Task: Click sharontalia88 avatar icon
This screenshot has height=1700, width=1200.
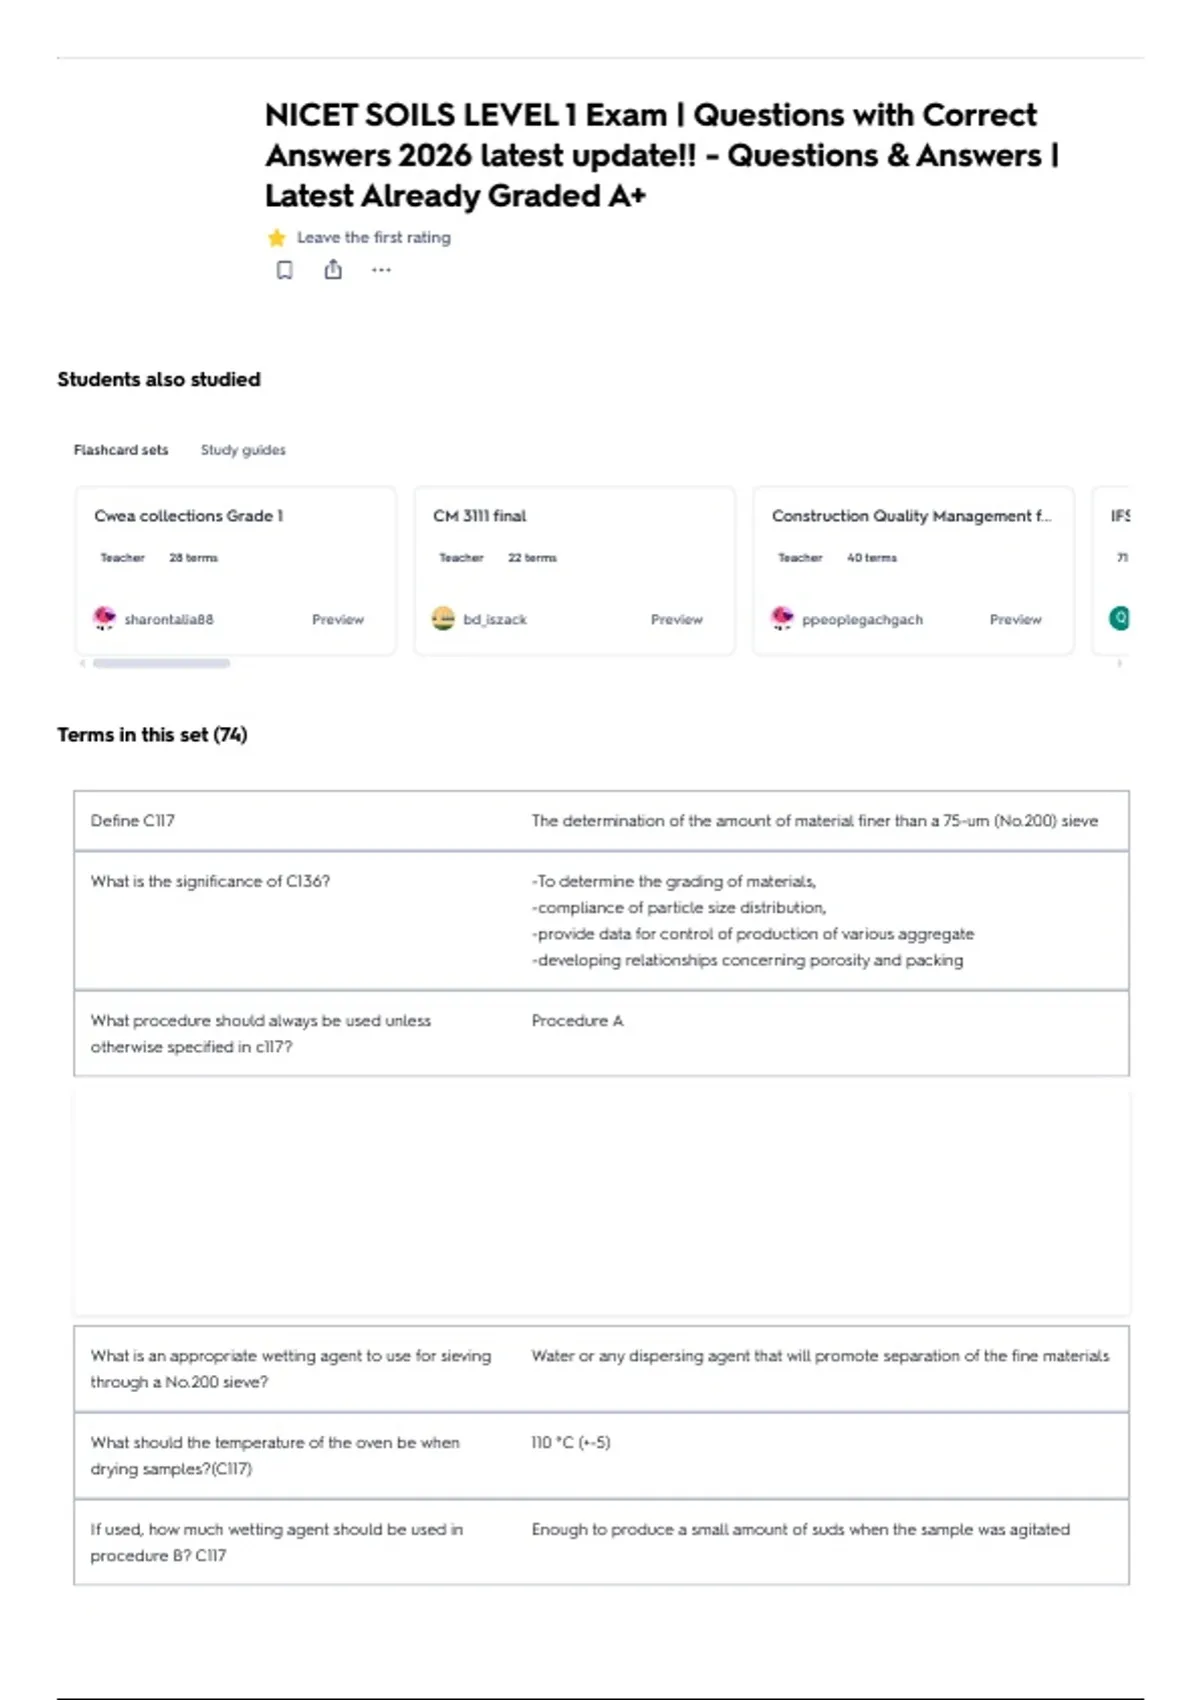Action: coord(104,618)
